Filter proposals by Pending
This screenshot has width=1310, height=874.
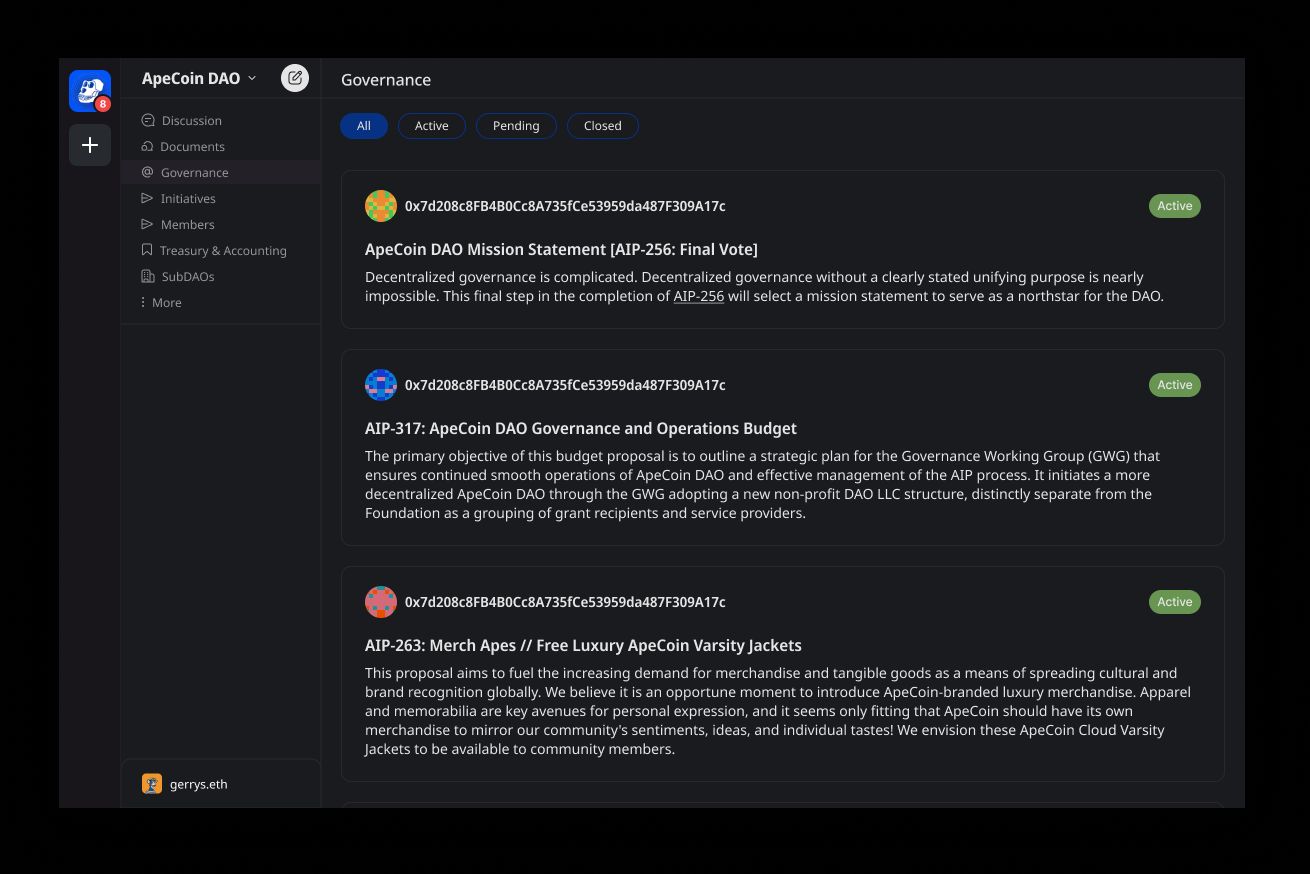tap(516, 126)
